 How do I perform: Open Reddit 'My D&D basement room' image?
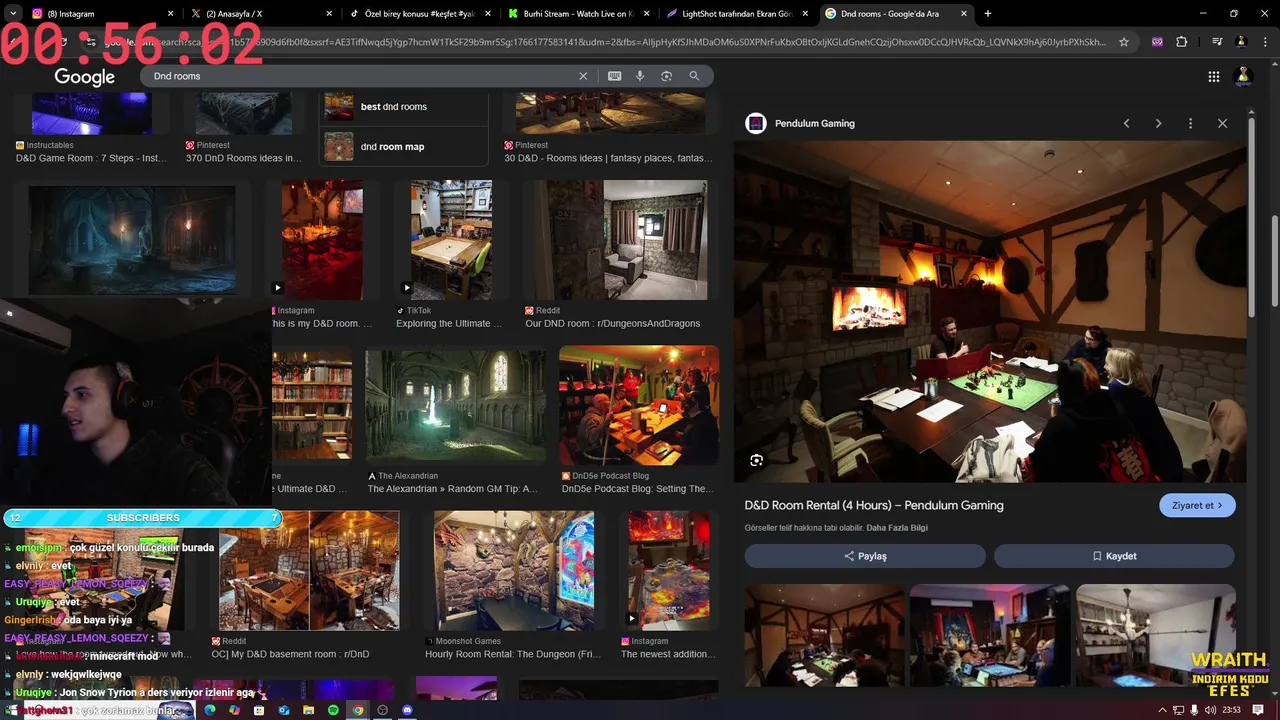pyautogui.click(x=308, y=570)
